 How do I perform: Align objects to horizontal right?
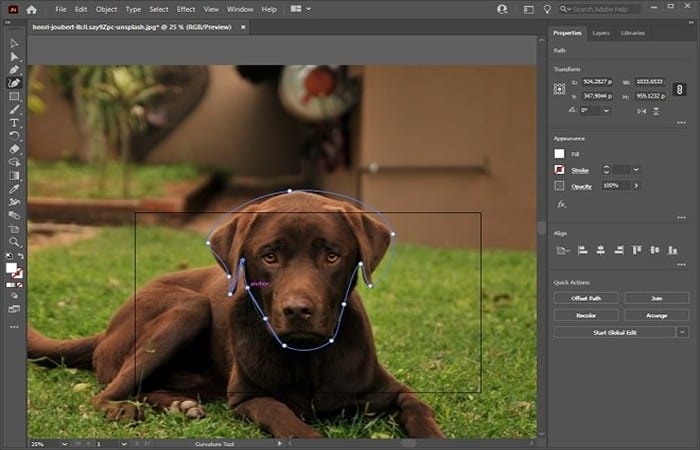click(x=618, y=250)
